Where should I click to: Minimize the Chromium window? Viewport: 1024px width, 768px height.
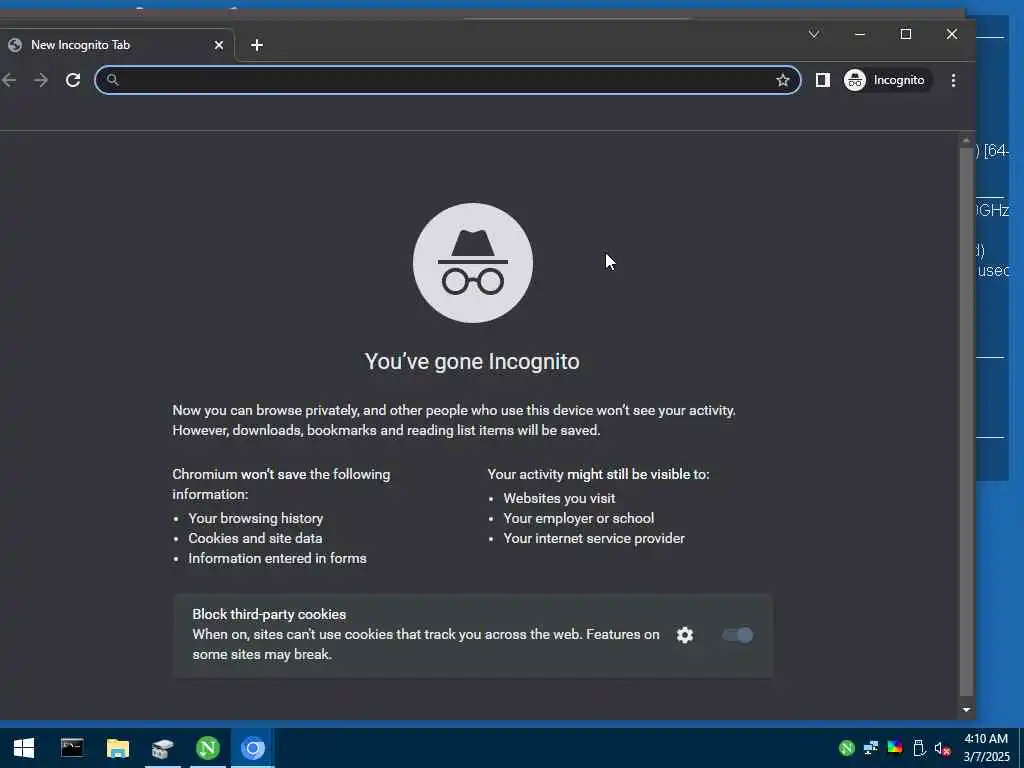click(860, 34)
